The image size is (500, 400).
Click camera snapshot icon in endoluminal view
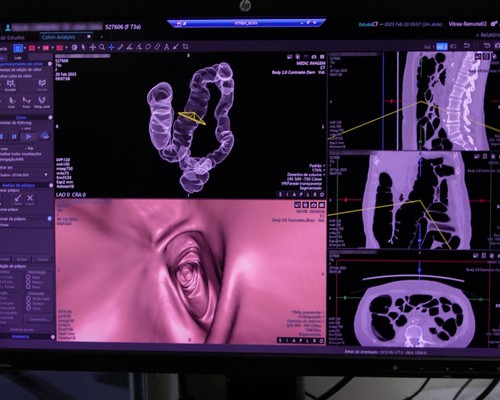tap(314, 205)
